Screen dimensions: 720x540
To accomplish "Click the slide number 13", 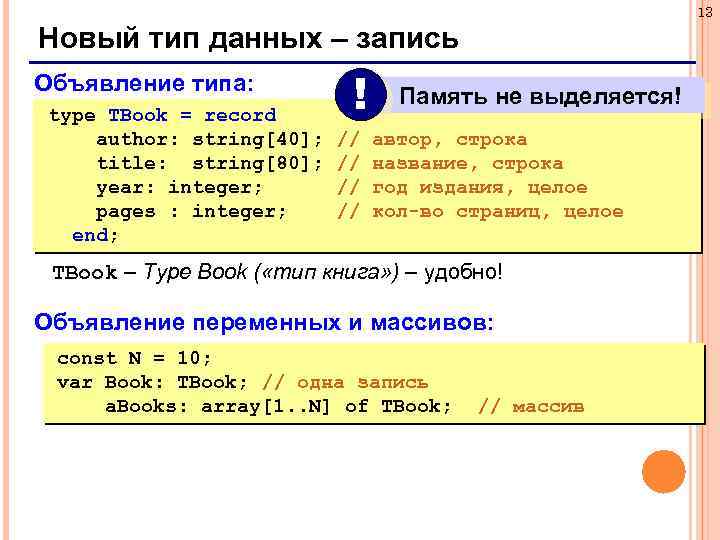I will [x=705, y=12].
